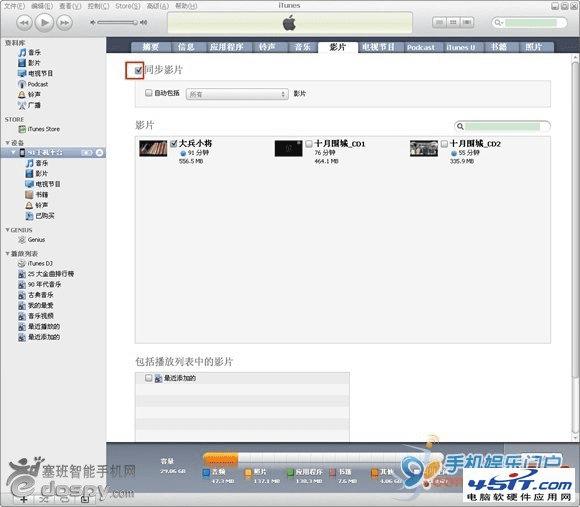Open 铃声 under the connected device
The width and height of the screenshot is (580, 507).
click(37, 205)
